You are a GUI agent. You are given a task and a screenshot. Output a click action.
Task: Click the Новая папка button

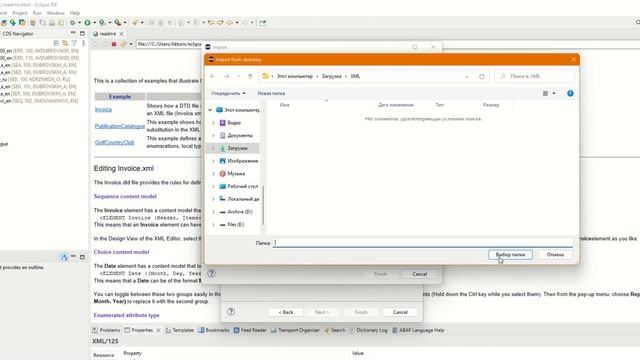coord(271,93)
